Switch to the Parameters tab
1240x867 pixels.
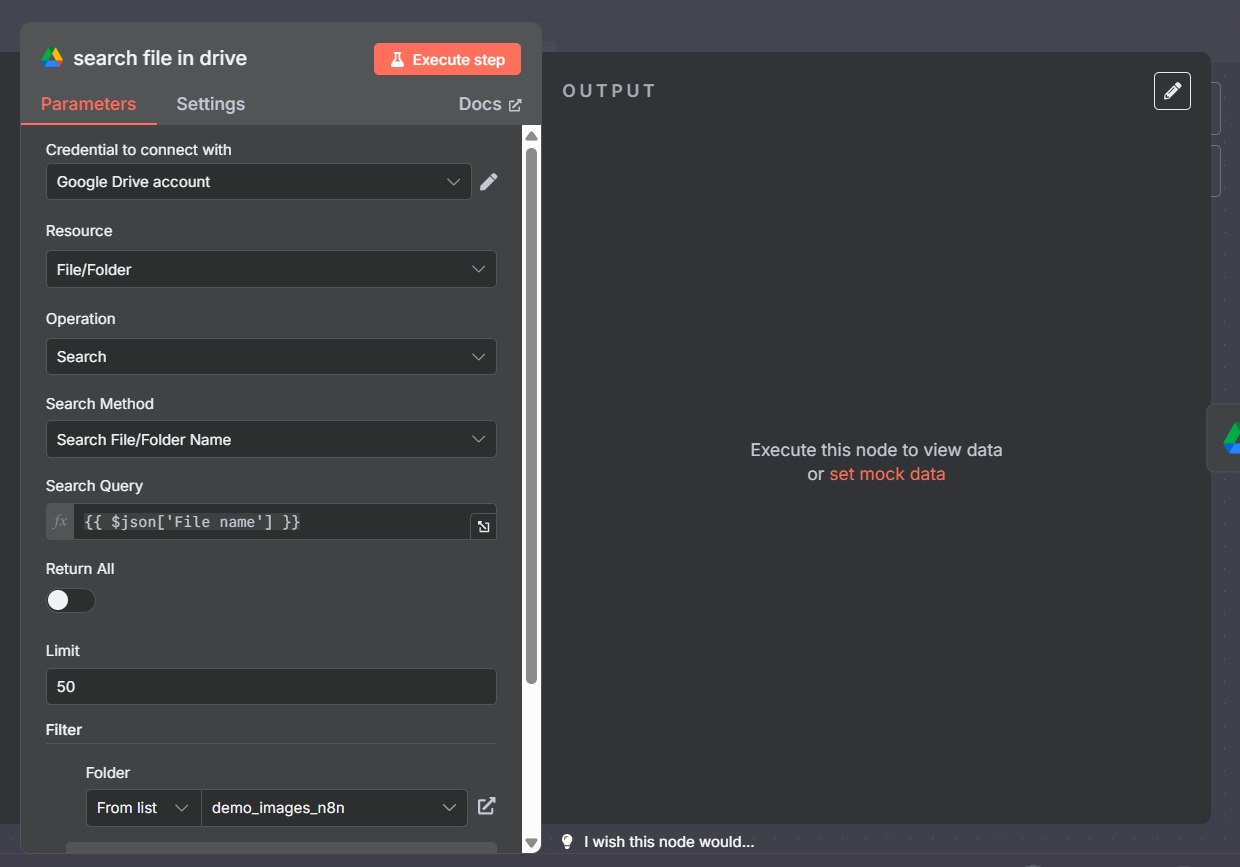click(88, 104)
